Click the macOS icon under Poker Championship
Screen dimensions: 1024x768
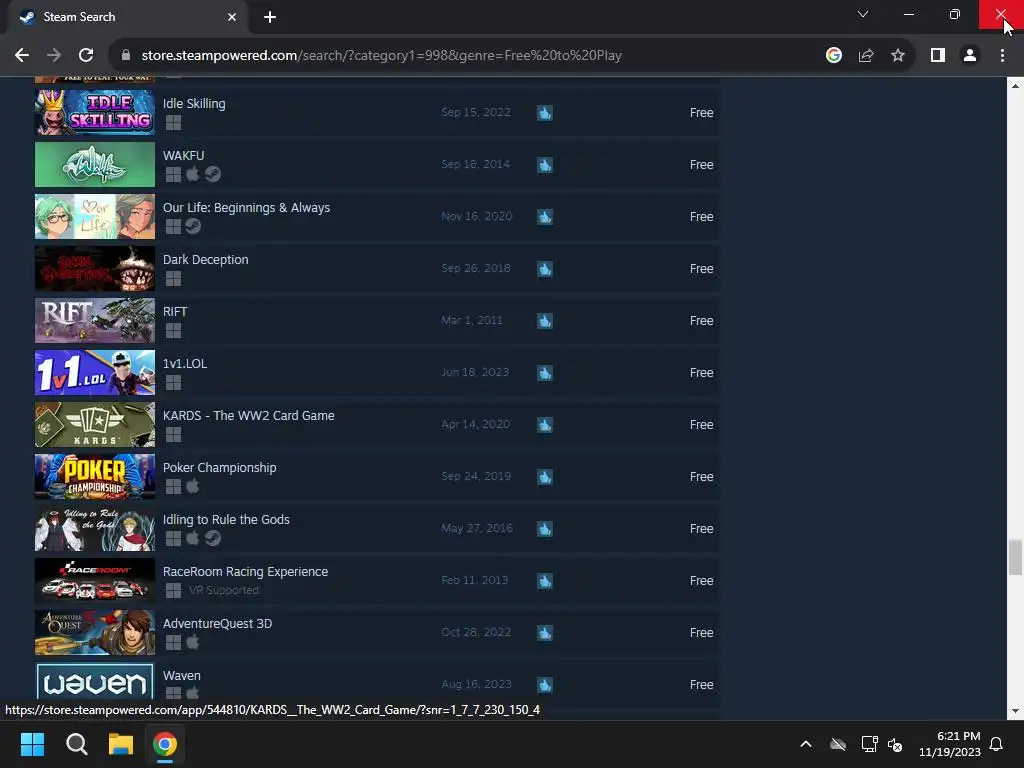193,487
